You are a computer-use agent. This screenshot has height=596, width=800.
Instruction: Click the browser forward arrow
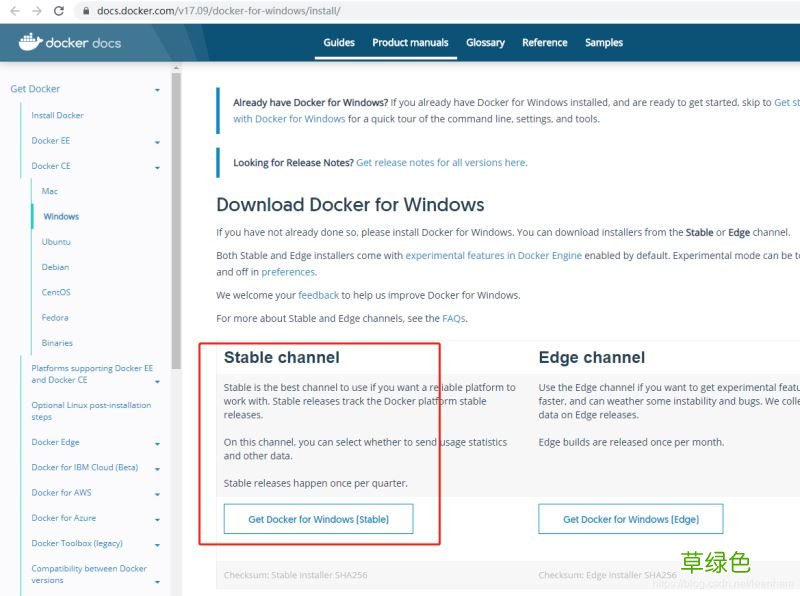click(x=38, y=12)
